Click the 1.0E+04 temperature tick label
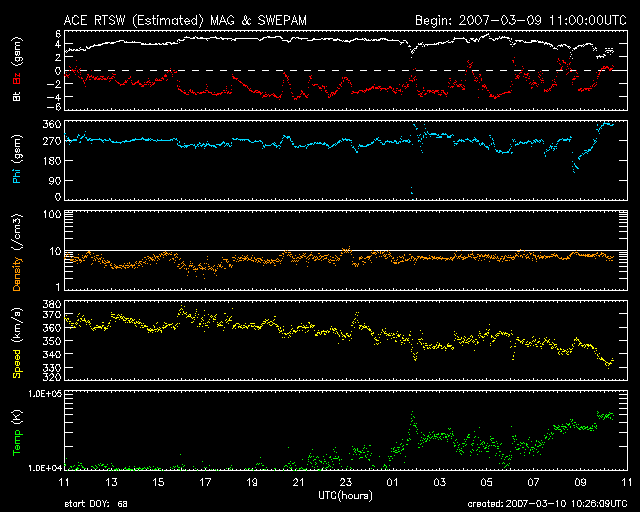640x512 pixels. [x=44, y=468]
